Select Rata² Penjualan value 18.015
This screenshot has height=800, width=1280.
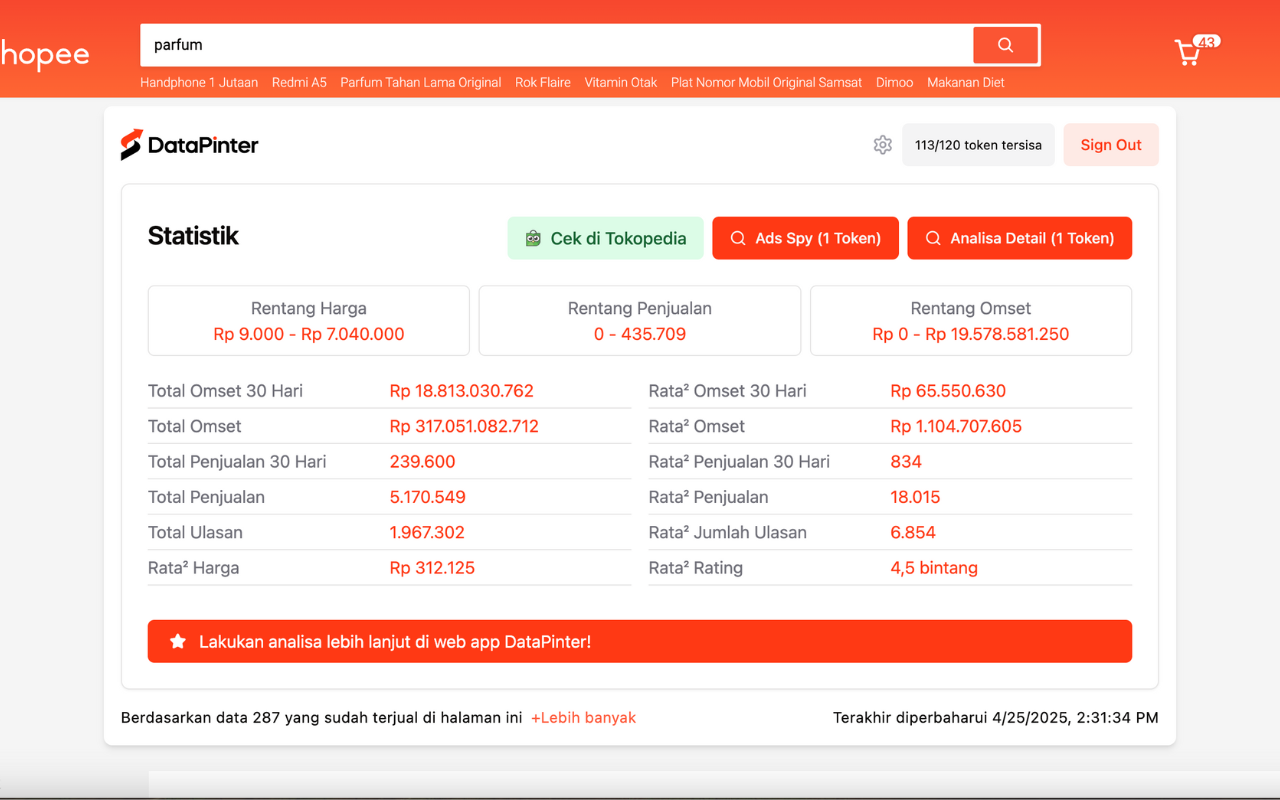tap(915, 497)
